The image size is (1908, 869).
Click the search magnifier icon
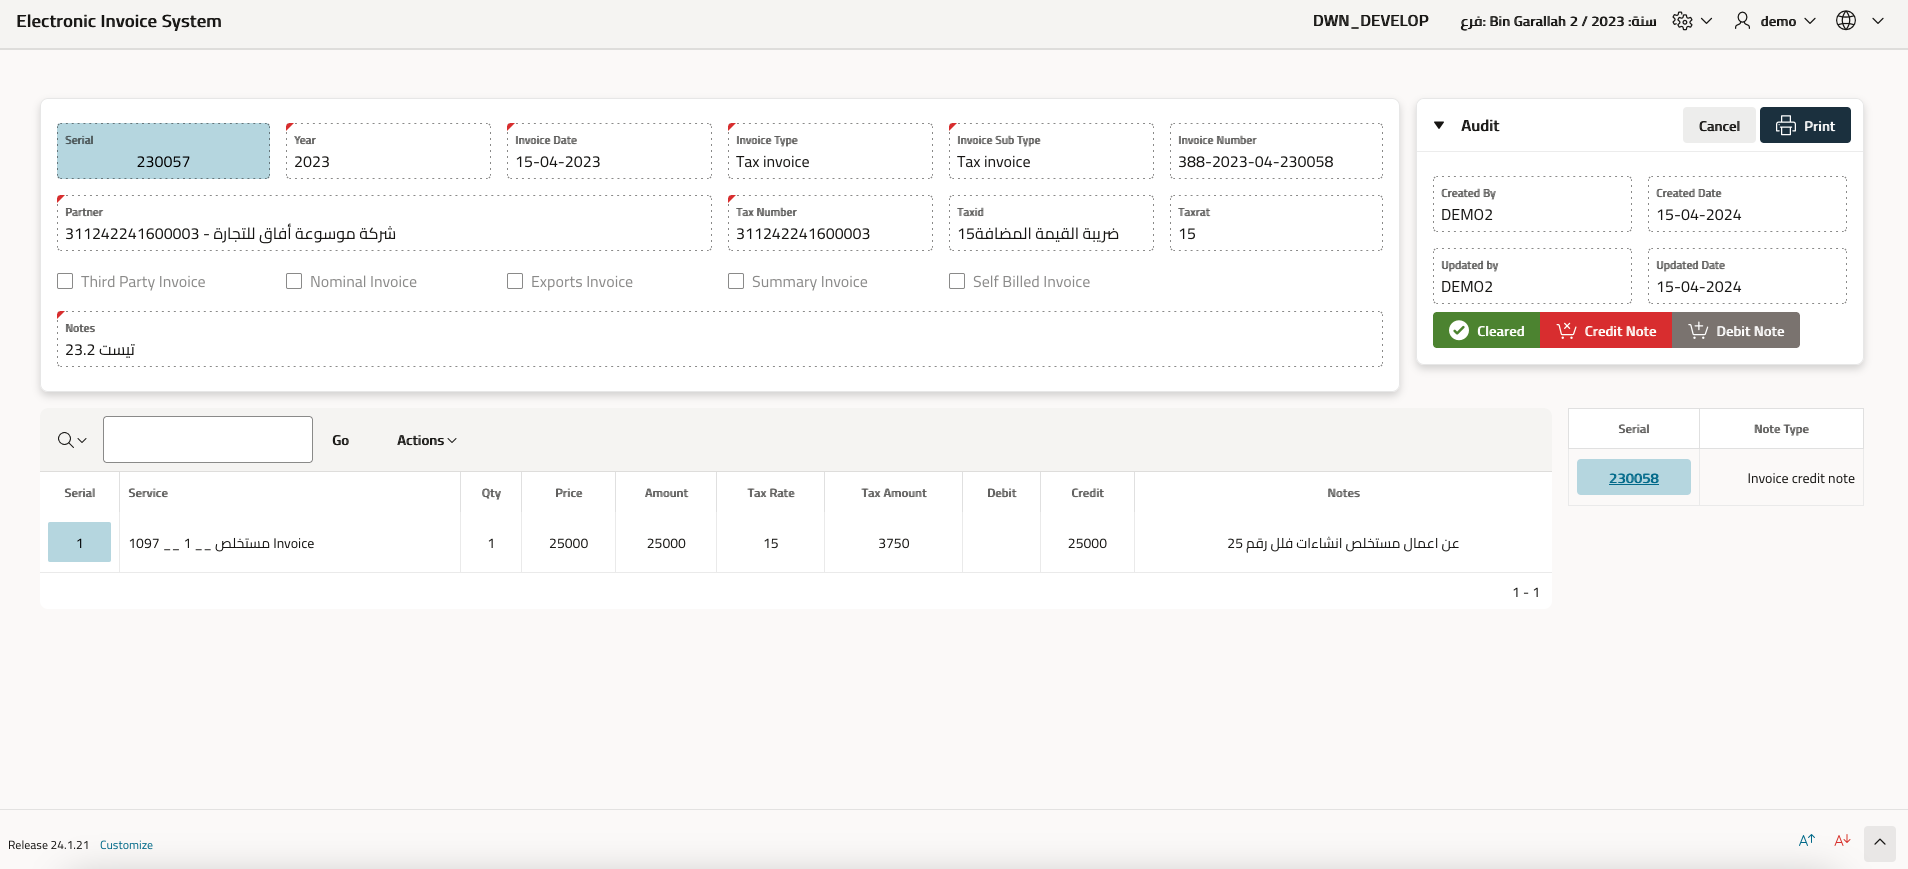click(x=66, y=440)
